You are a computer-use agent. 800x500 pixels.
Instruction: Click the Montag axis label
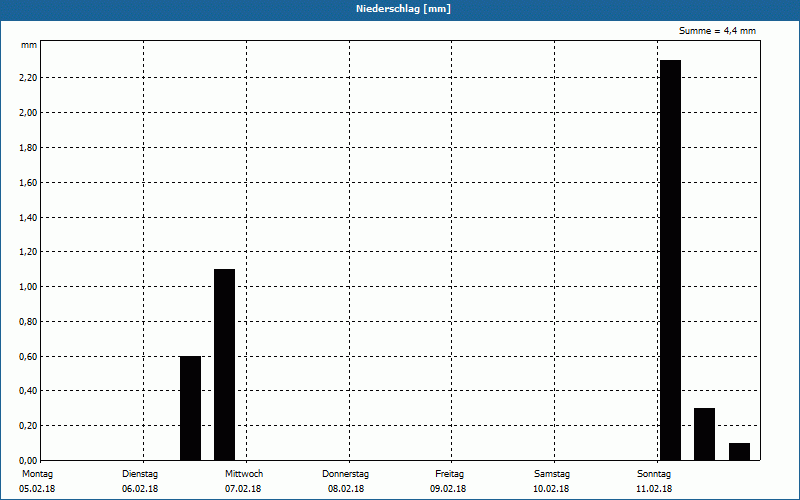click(x=37, y=474)
